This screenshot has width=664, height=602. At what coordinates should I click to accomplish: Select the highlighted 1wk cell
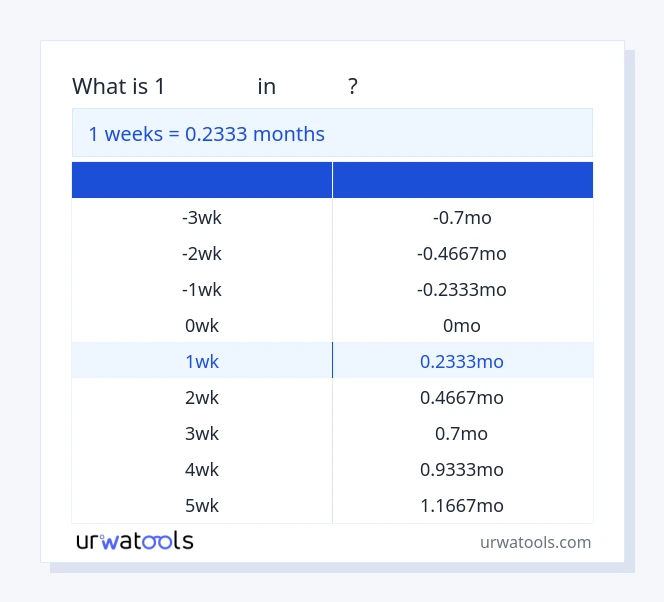[x=202, y=361]
